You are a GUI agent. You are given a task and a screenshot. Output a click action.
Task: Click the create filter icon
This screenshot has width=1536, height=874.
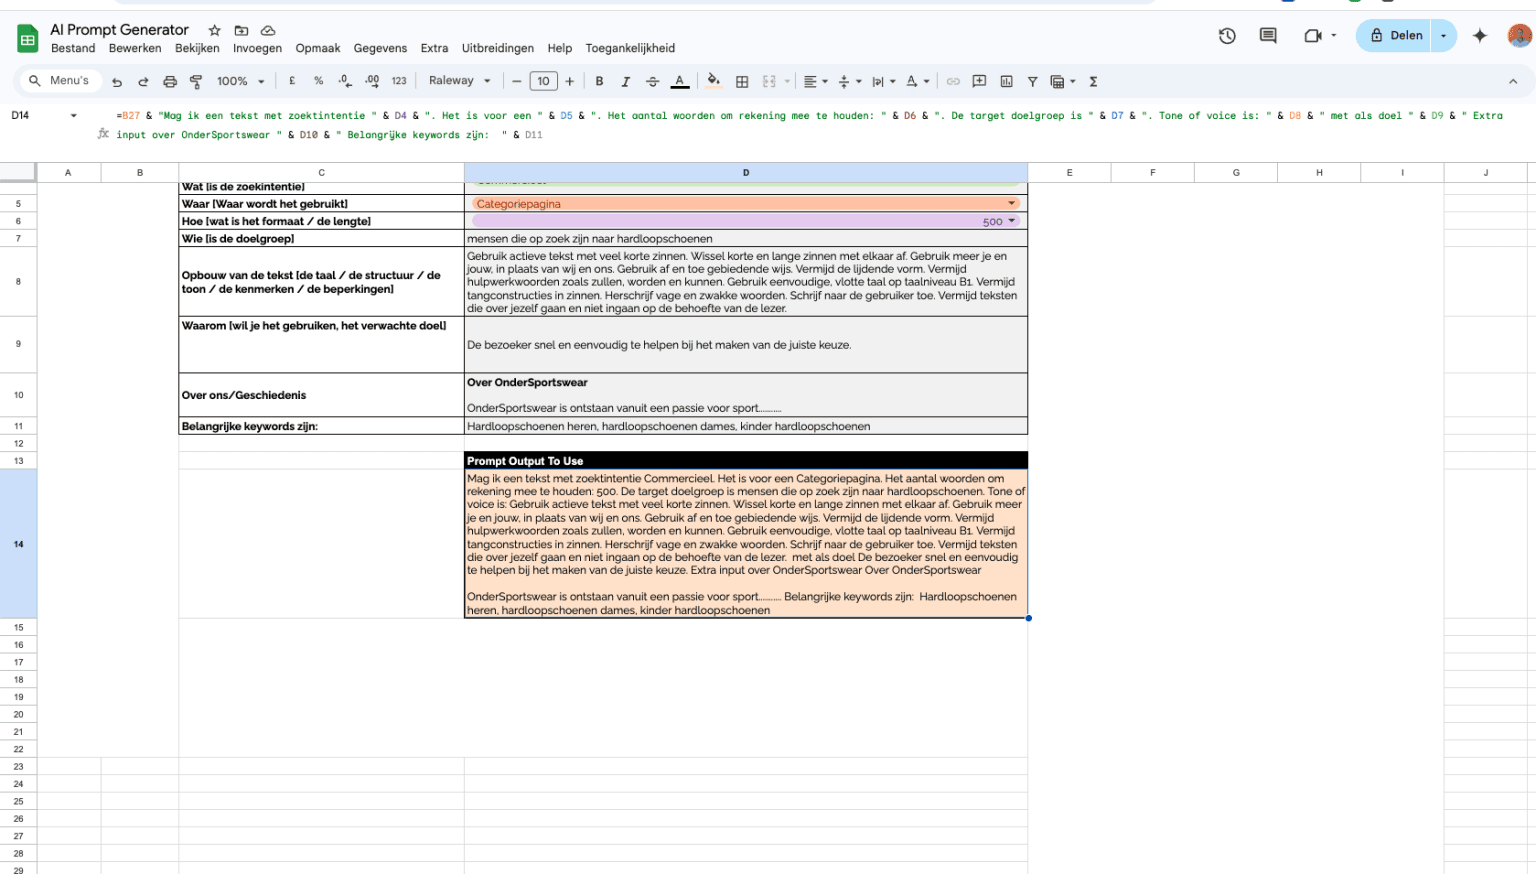[x=1032, y=82]
